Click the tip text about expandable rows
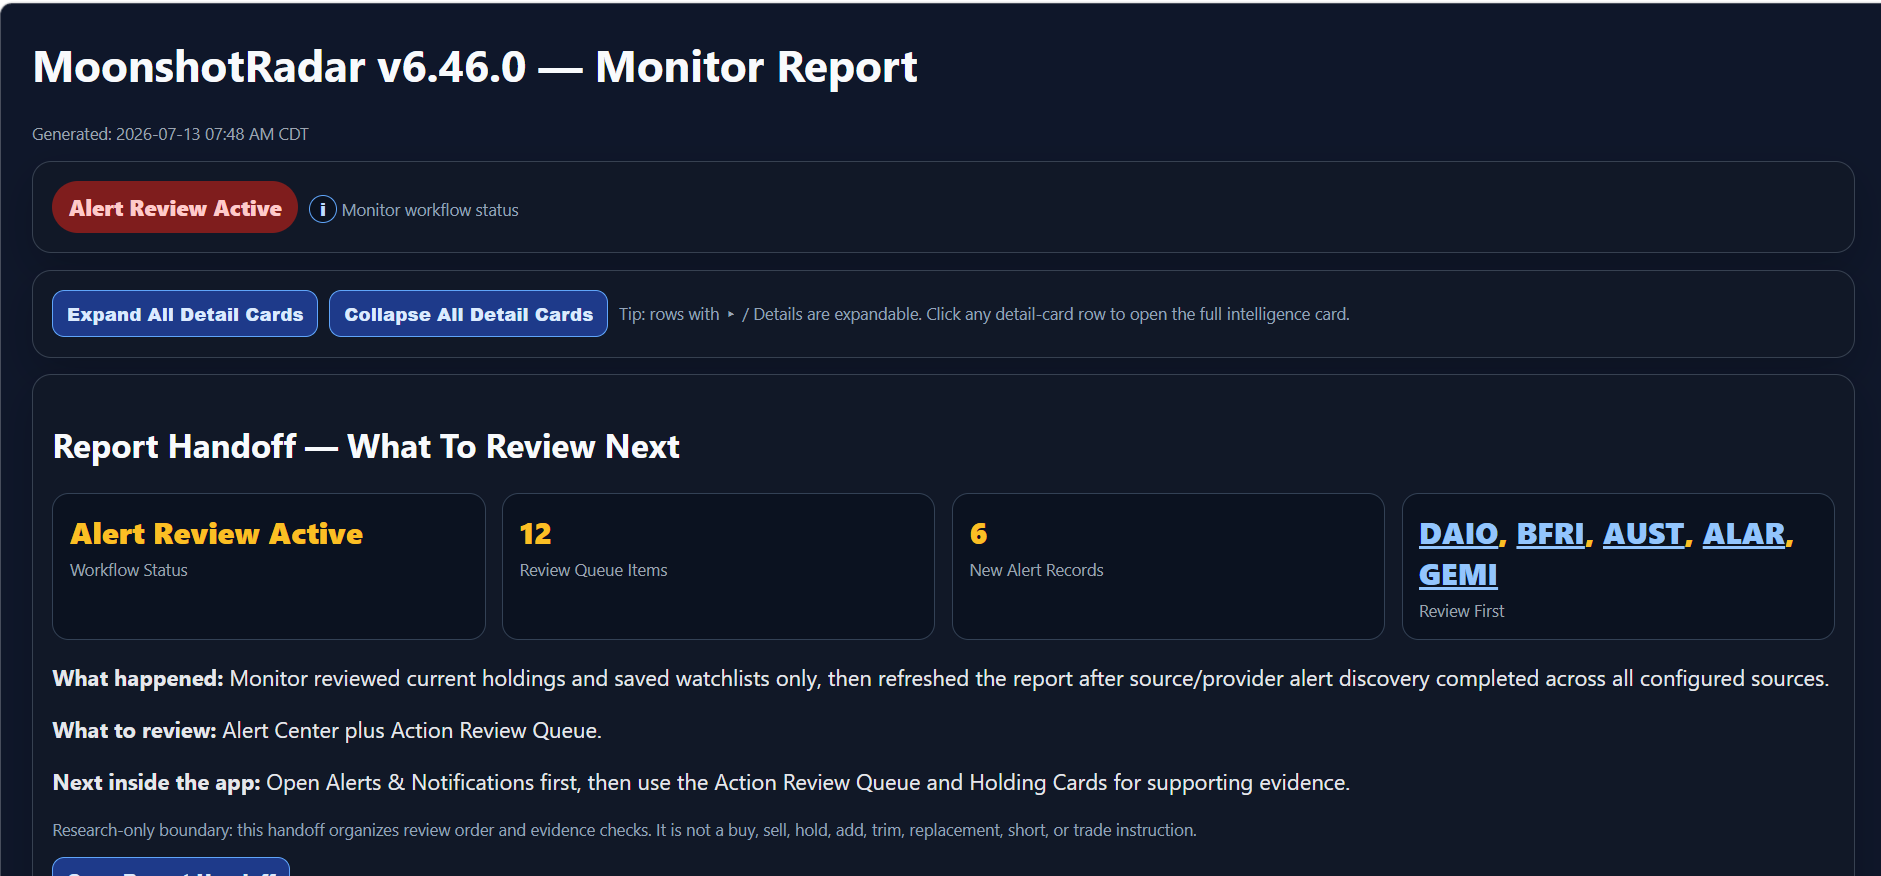This screenshot has width=1881, height=876. tap(984, 314)
